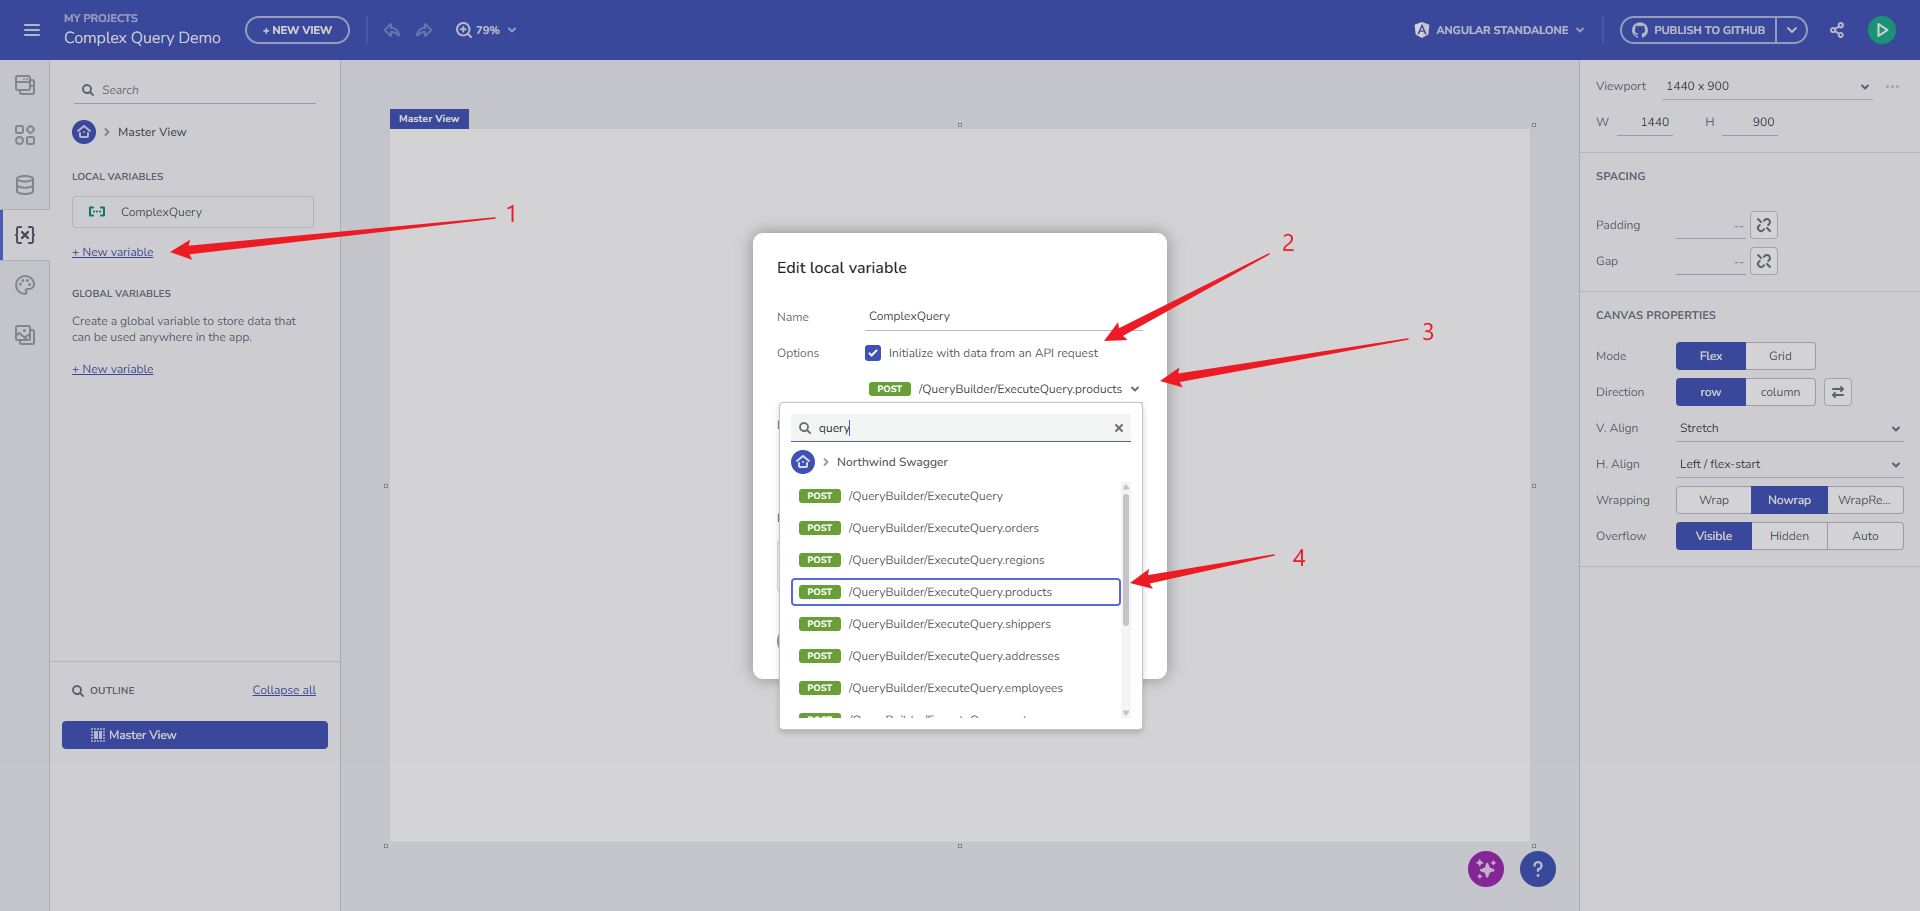
Task: Expand the Angular Standalone framework dropdown
Action: (x=1500, y=30)
